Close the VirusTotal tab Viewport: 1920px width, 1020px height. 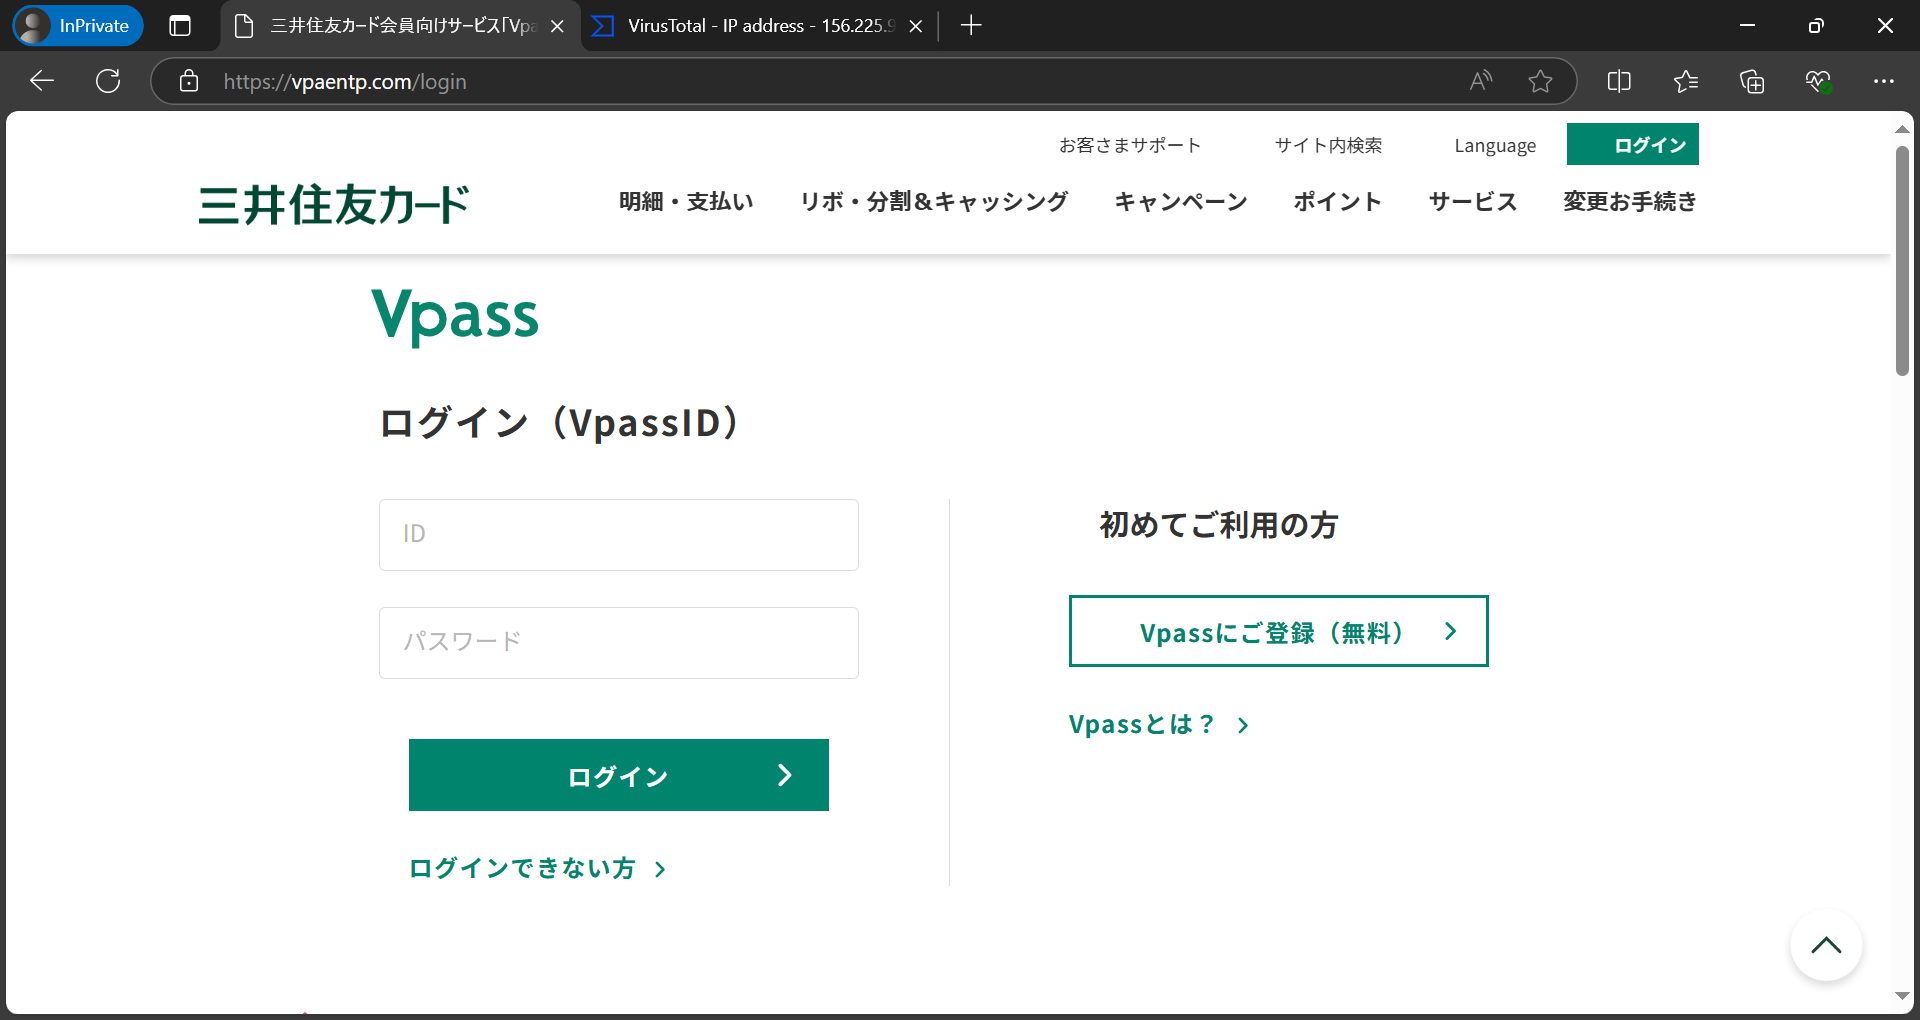pyautogui.click(x=915, y=26)
